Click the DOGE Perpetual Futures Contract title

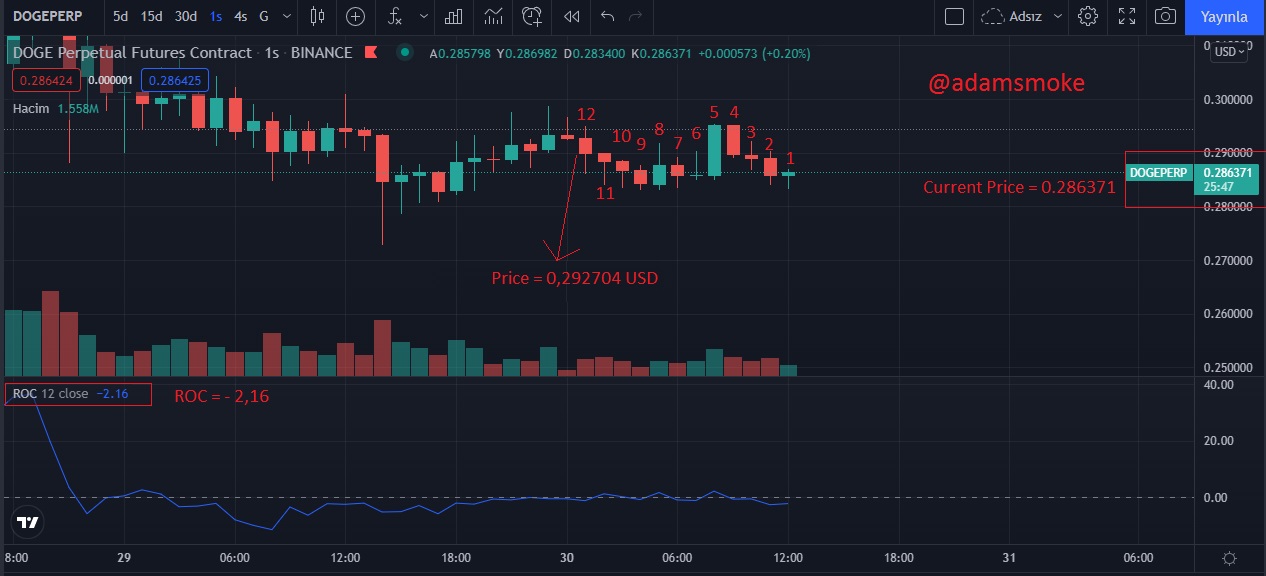pos(133,53)
